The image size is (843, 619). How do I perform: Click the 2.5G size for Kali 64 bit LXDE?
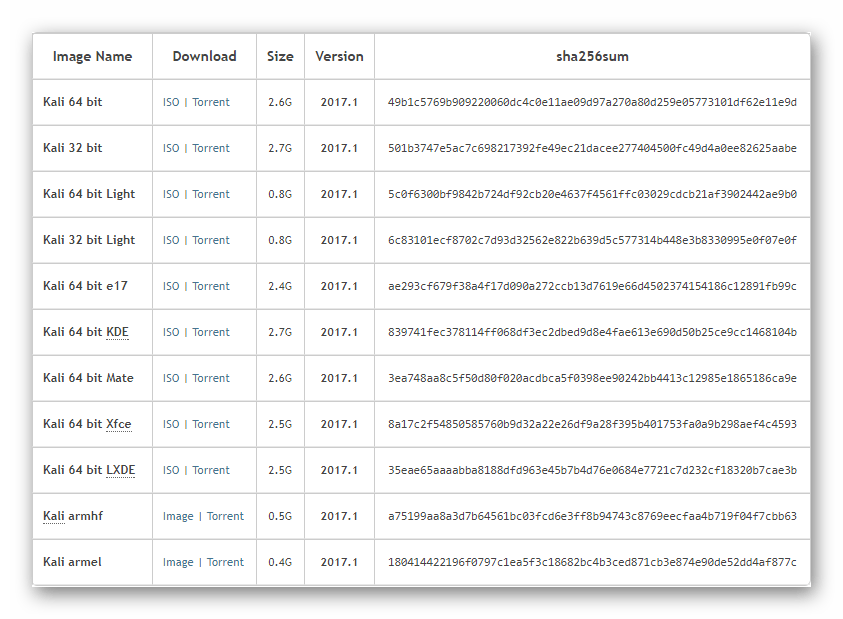click(x=280, y=470)
